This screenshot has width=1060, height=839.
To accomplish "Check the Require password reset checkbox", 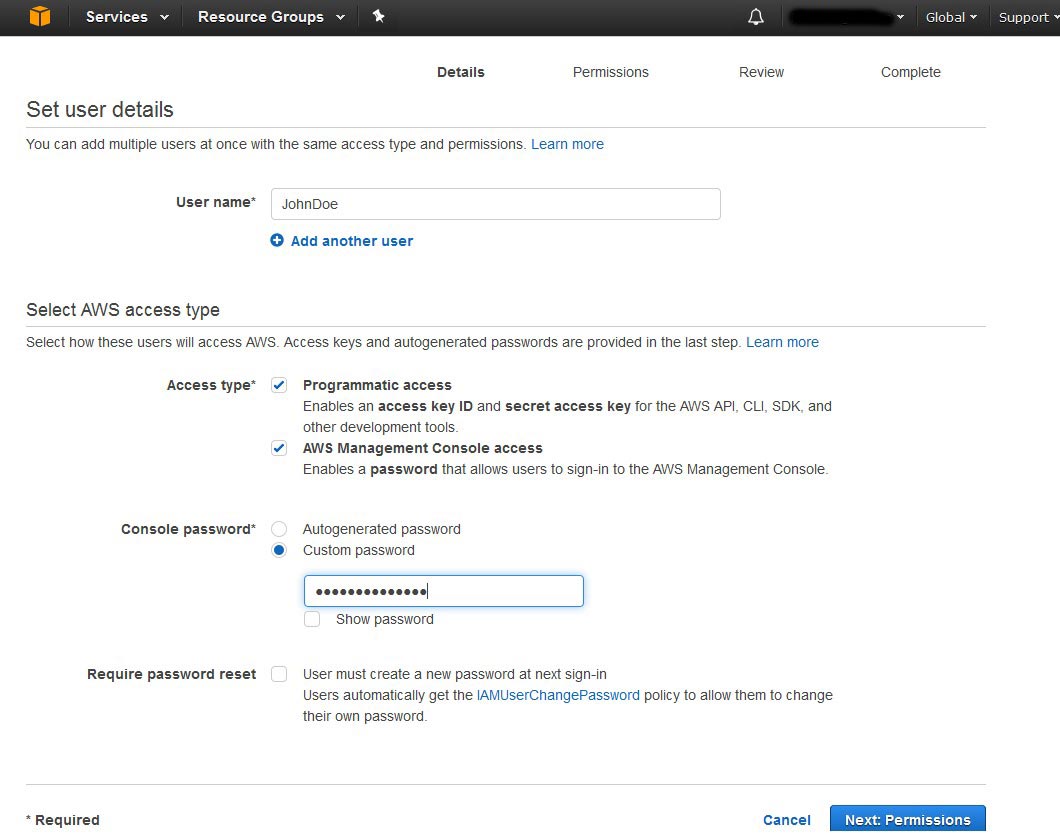I will [279, 674].
